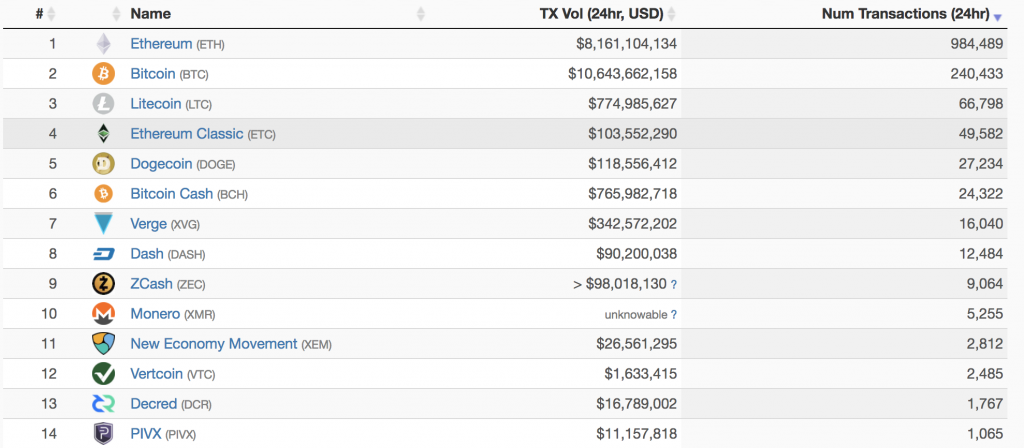Open the Decred coin link

pos(153,404)
